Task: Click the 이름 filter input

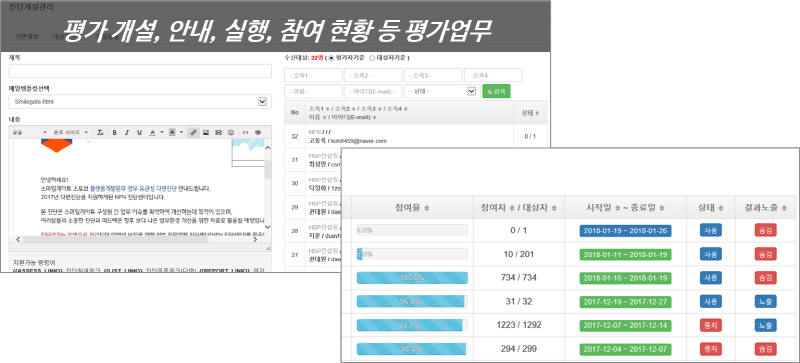Action: pos(314,91)
